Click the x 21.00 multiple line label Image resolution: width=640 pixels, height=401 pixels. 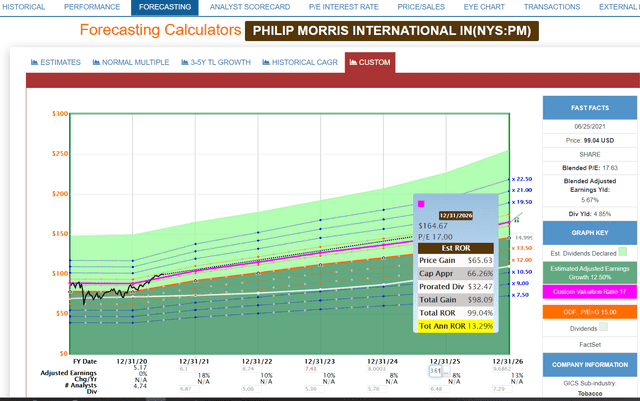tap(522, 190)
